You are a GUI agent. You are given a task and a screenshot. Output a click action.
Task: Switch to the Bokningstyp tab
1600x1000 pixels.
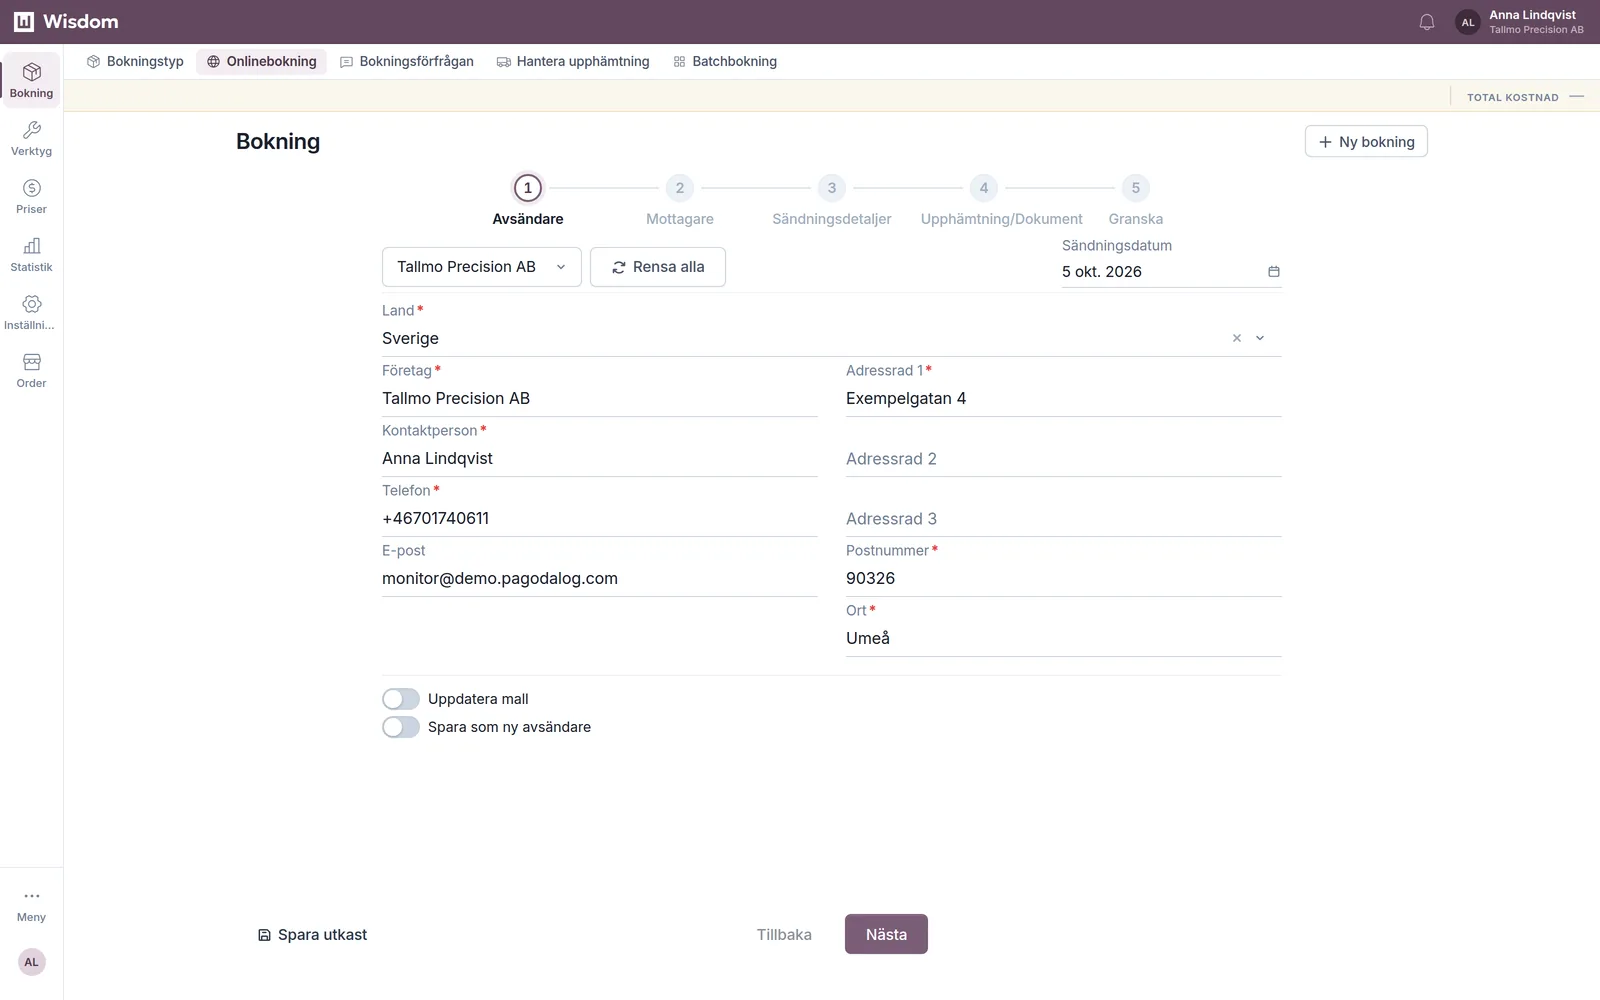pos(135,61)
